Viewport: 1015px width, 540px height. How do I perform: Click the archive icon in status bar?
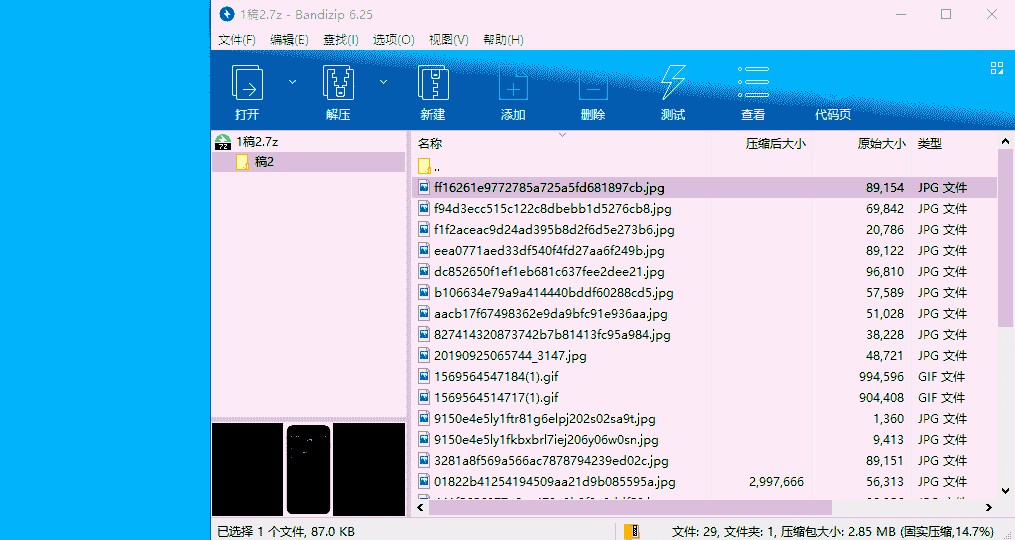tap(631, 532)
